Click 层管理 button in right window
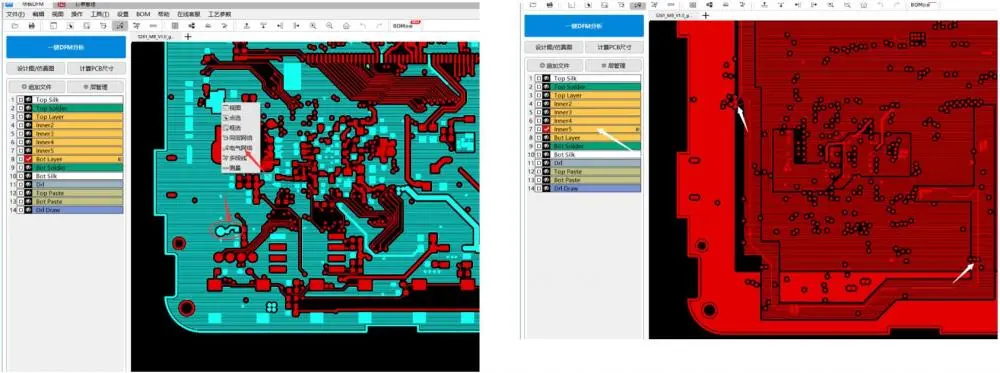Image resolution: width=1000 pixels, height=373 pixels. 614,66
